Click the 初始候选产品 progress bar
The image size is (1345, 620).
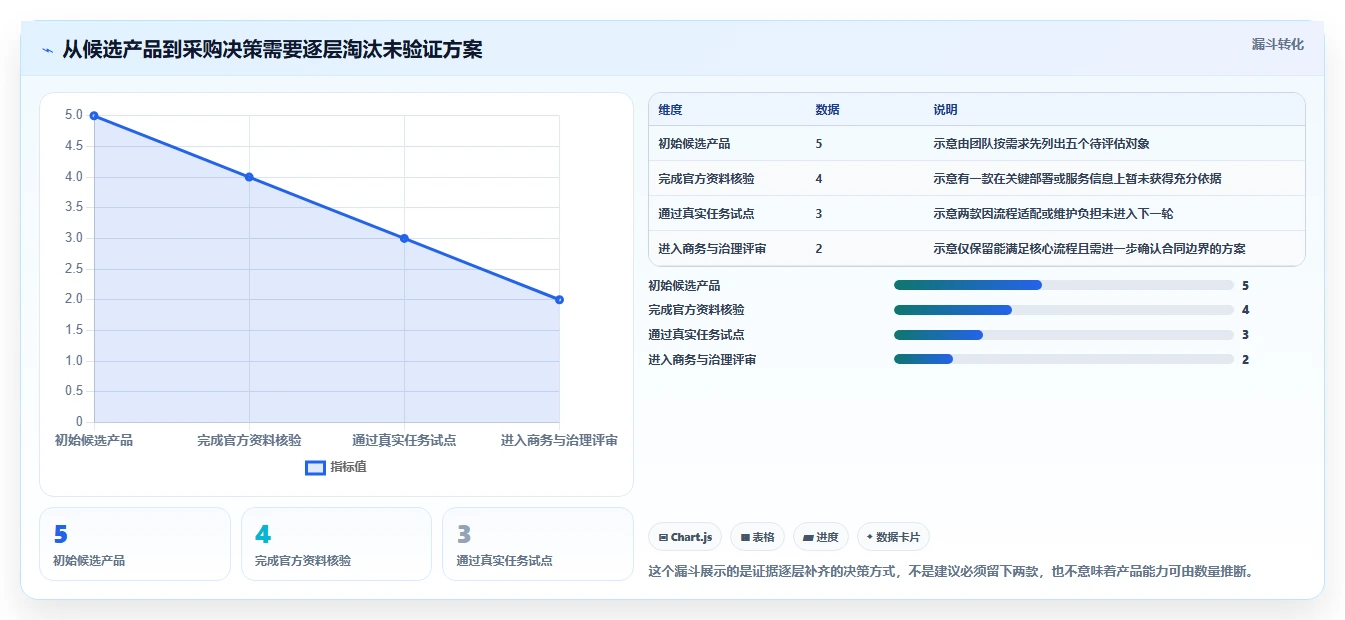tap(1063, 285)
